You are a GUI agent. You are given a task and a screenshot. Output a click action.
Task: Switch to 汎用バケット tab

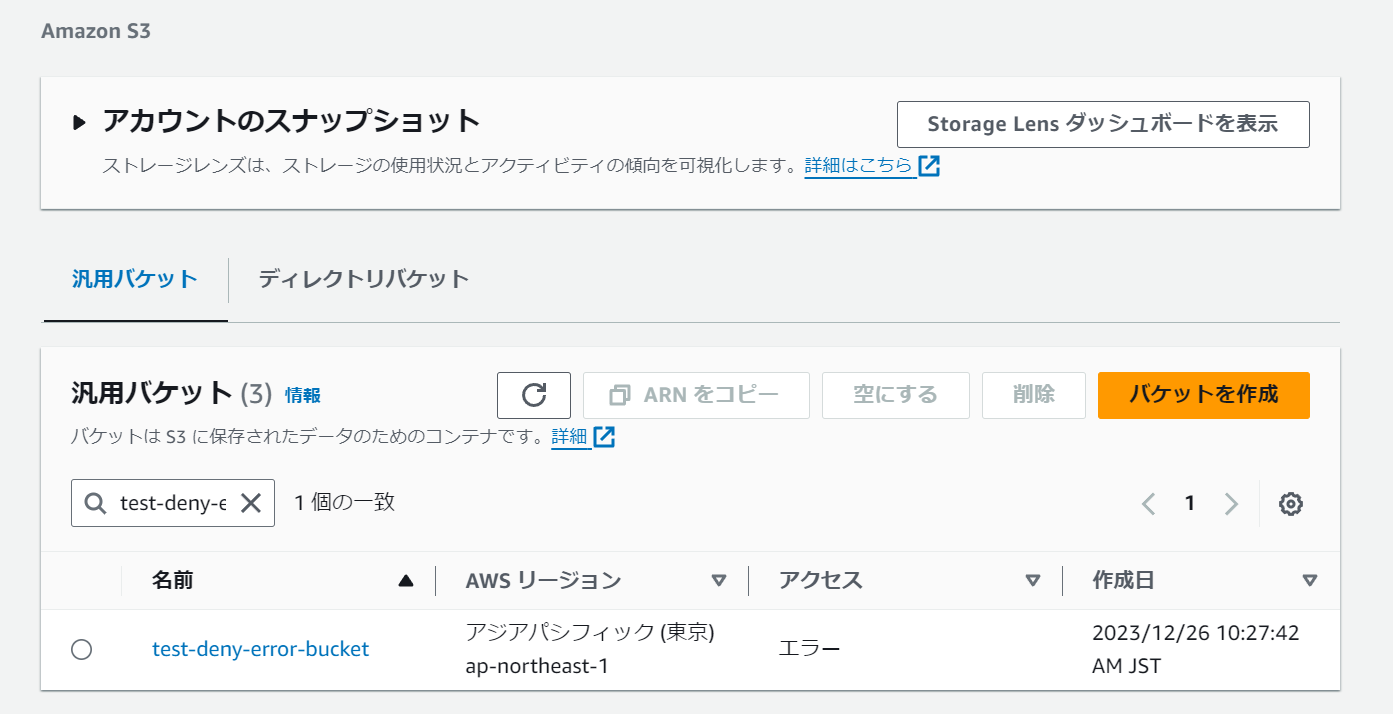(x=135, y=279)
